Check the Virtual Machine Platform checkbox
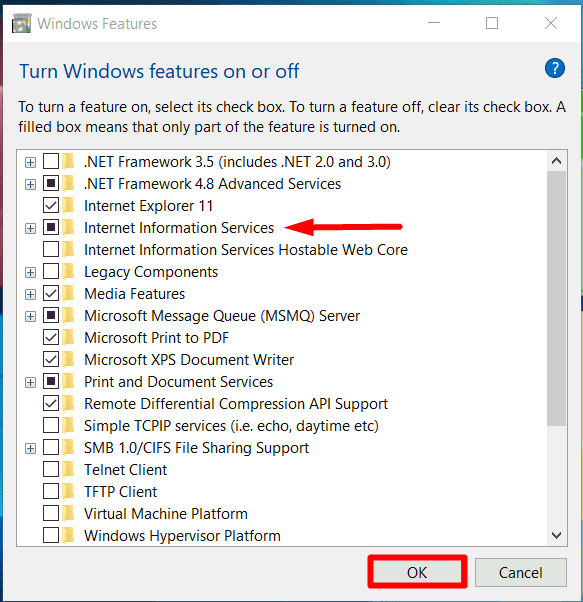 [51, 513]
